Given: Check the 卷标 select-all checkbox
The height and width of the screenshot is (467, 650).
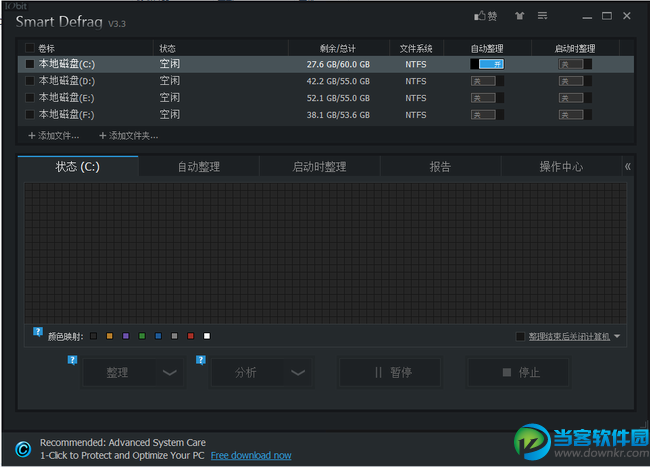Looking at the screenshot, I should pos(30,48).
